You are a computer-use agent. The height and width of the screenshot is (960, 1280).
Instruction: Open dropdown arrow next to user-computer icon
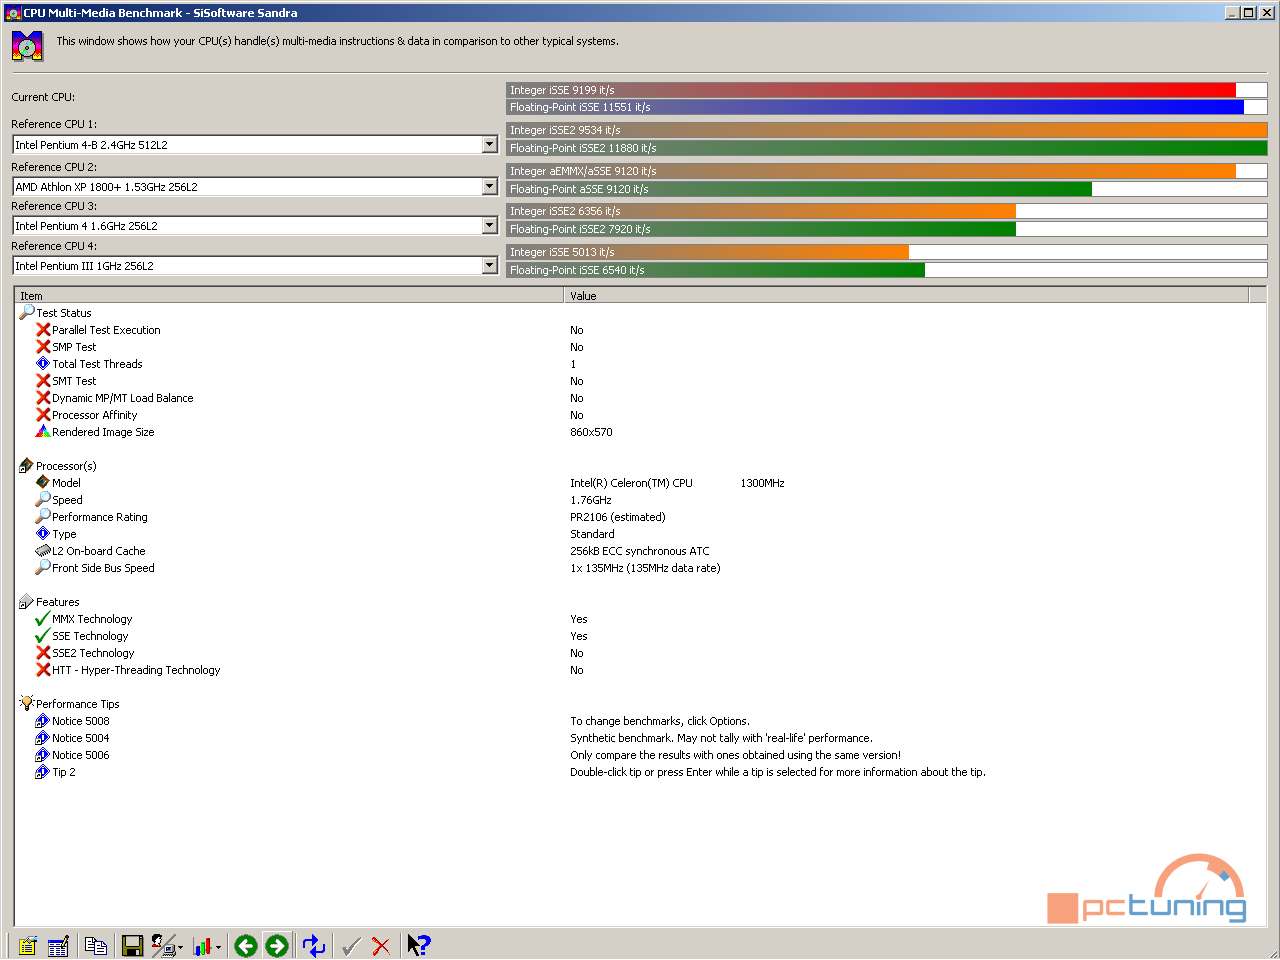point(181,948)
